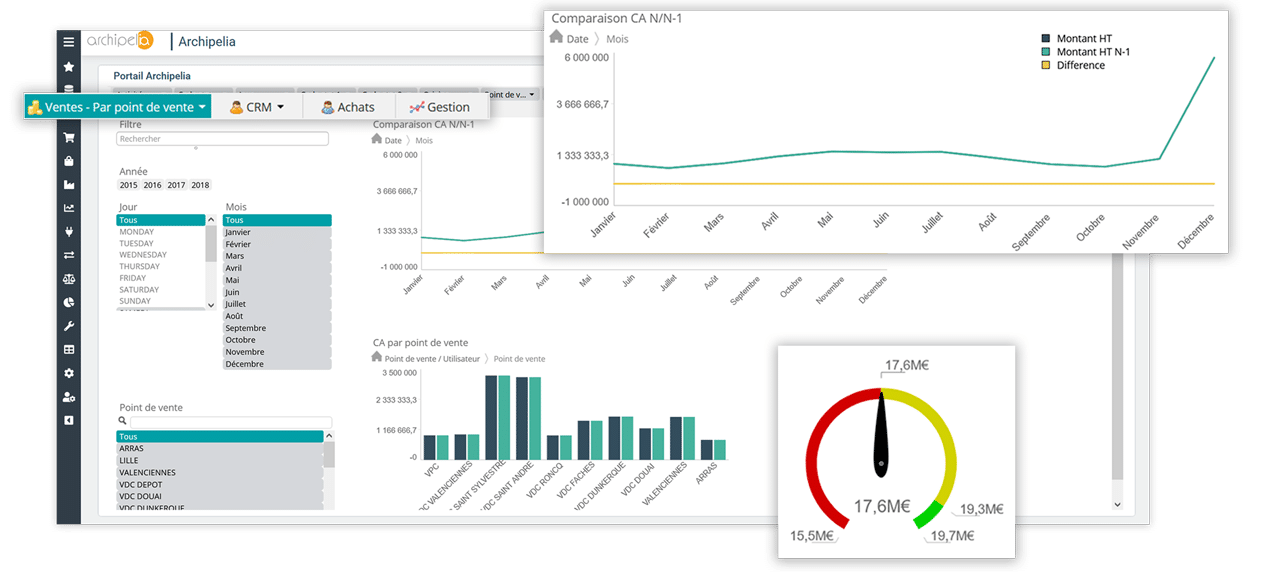1263x572 pixels.
Task: Open the hamburger menu in the sidebar
Action: [x=68, y=42]
